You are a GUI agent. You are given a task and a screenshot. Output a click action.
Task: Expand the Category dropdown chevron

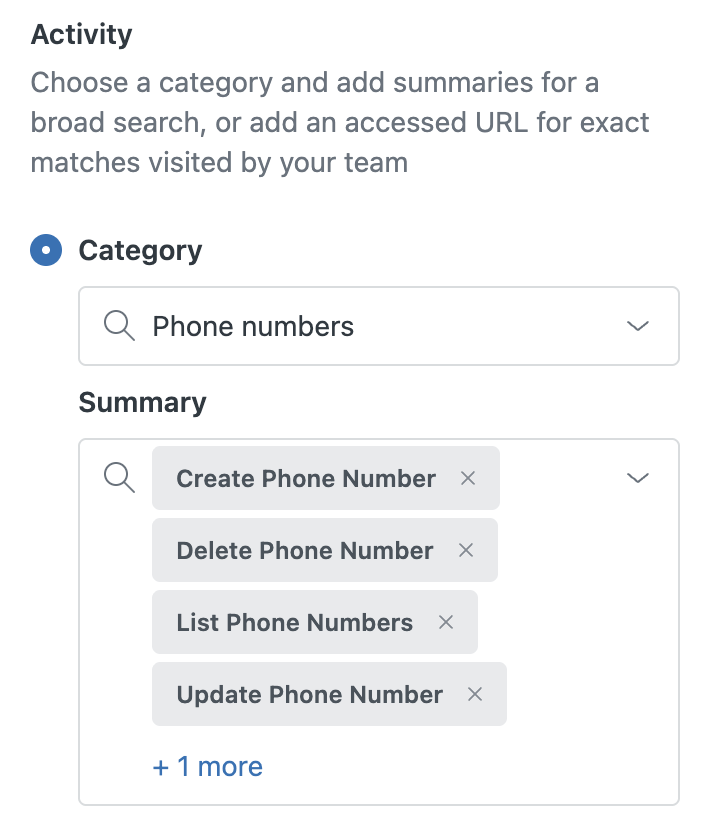point(637,326)
